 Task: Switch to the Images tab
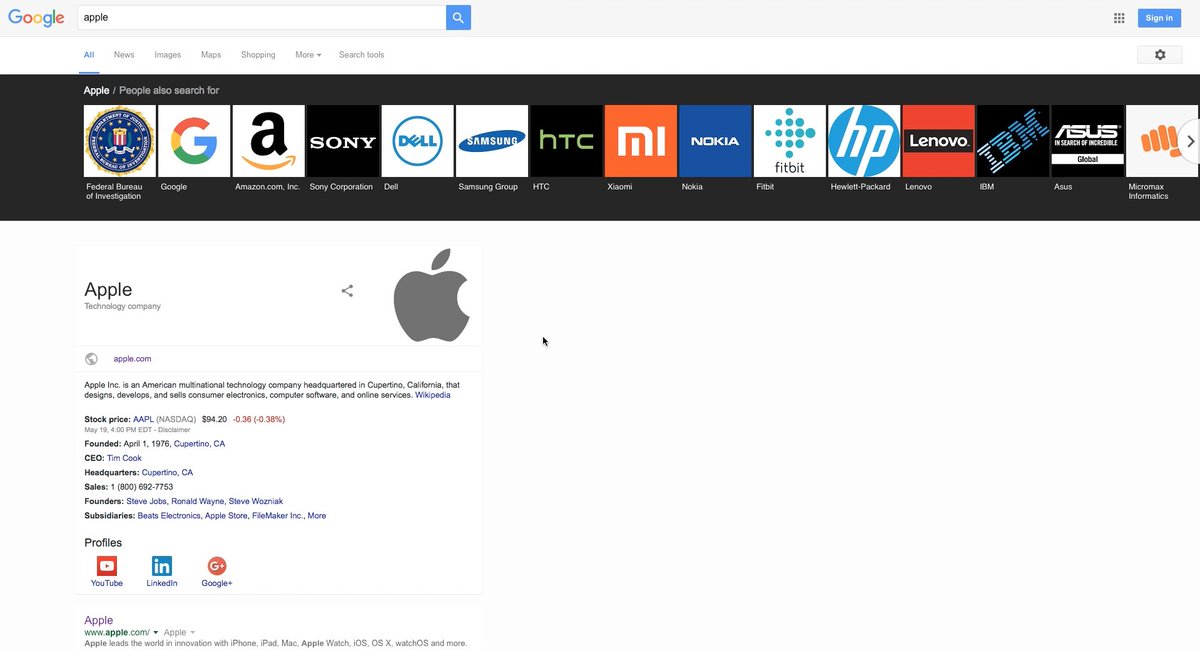(x=168, y=55)
